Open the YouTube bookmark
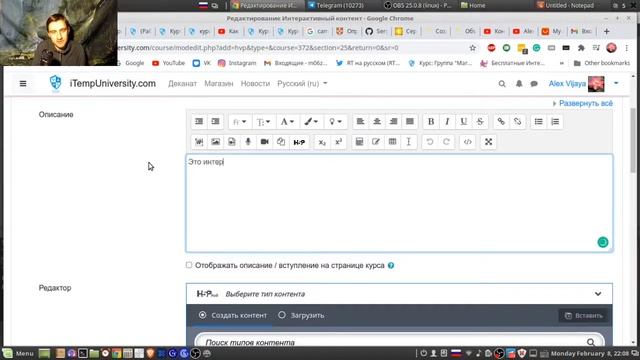Screen dimensions: 640x360 click(x=169, y=63)
